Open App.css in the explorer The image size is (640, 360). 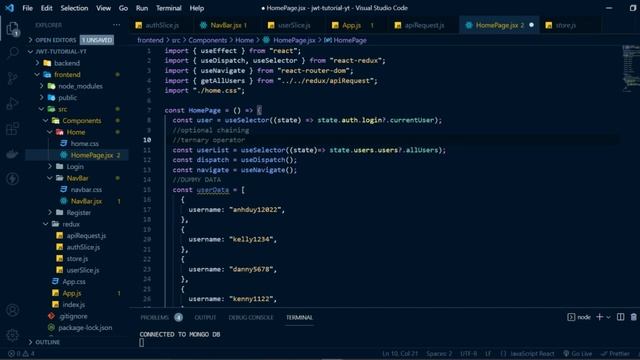pos(73,282)
